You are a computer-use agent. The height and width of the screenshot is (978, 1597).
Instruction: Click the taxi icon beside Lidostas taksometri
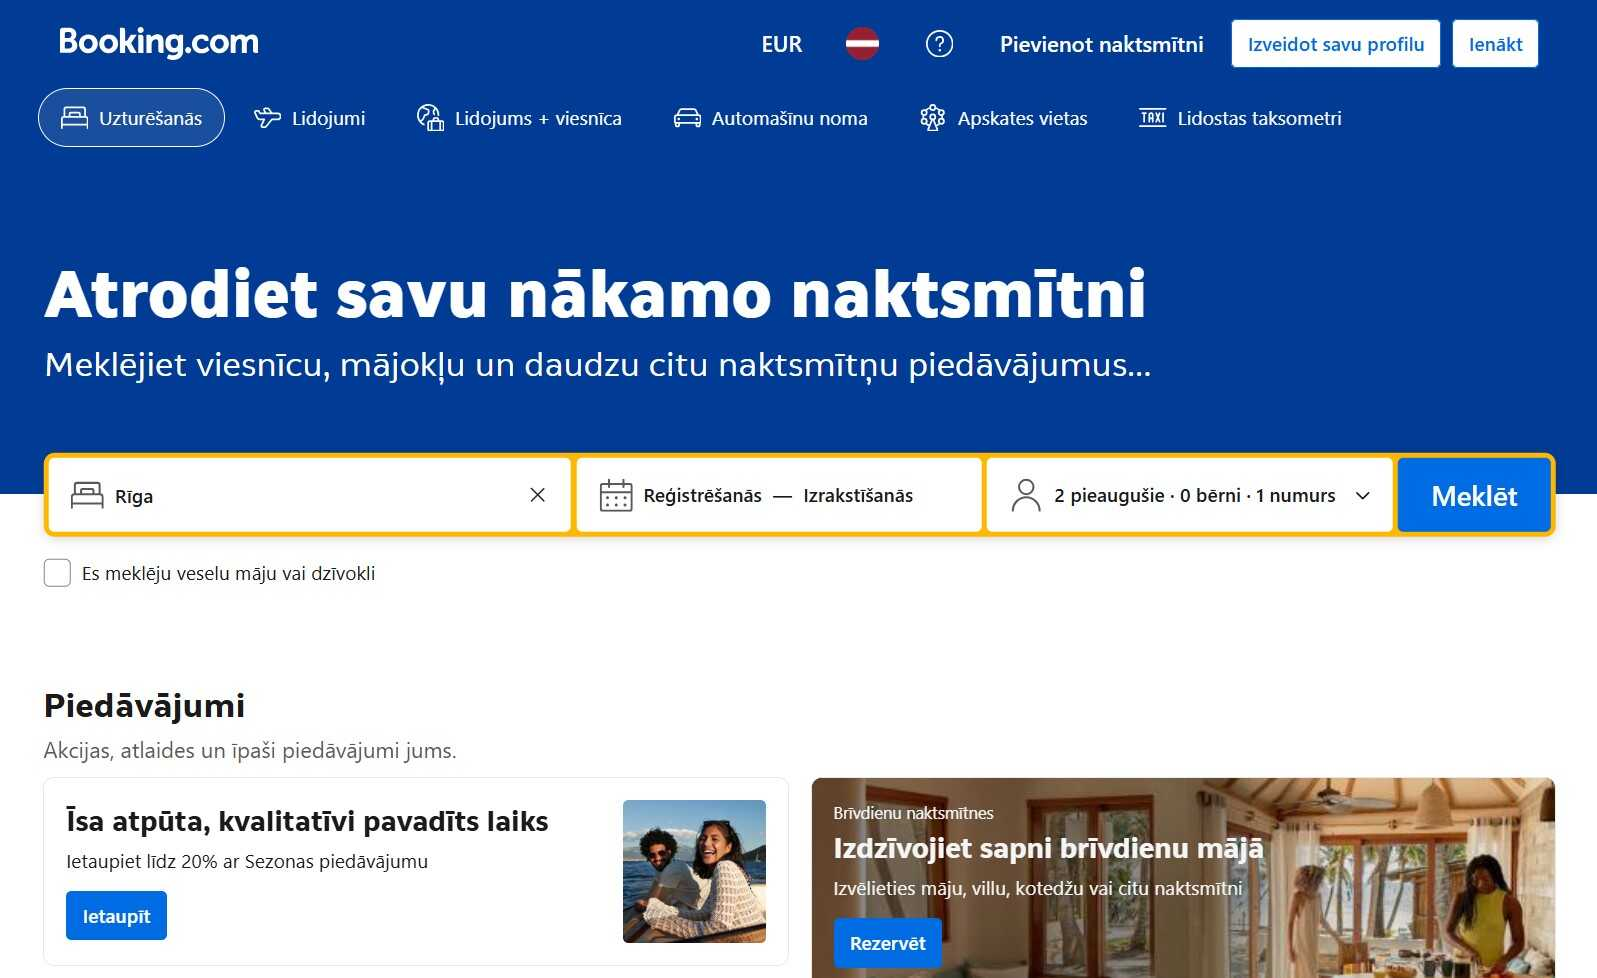1152,118
